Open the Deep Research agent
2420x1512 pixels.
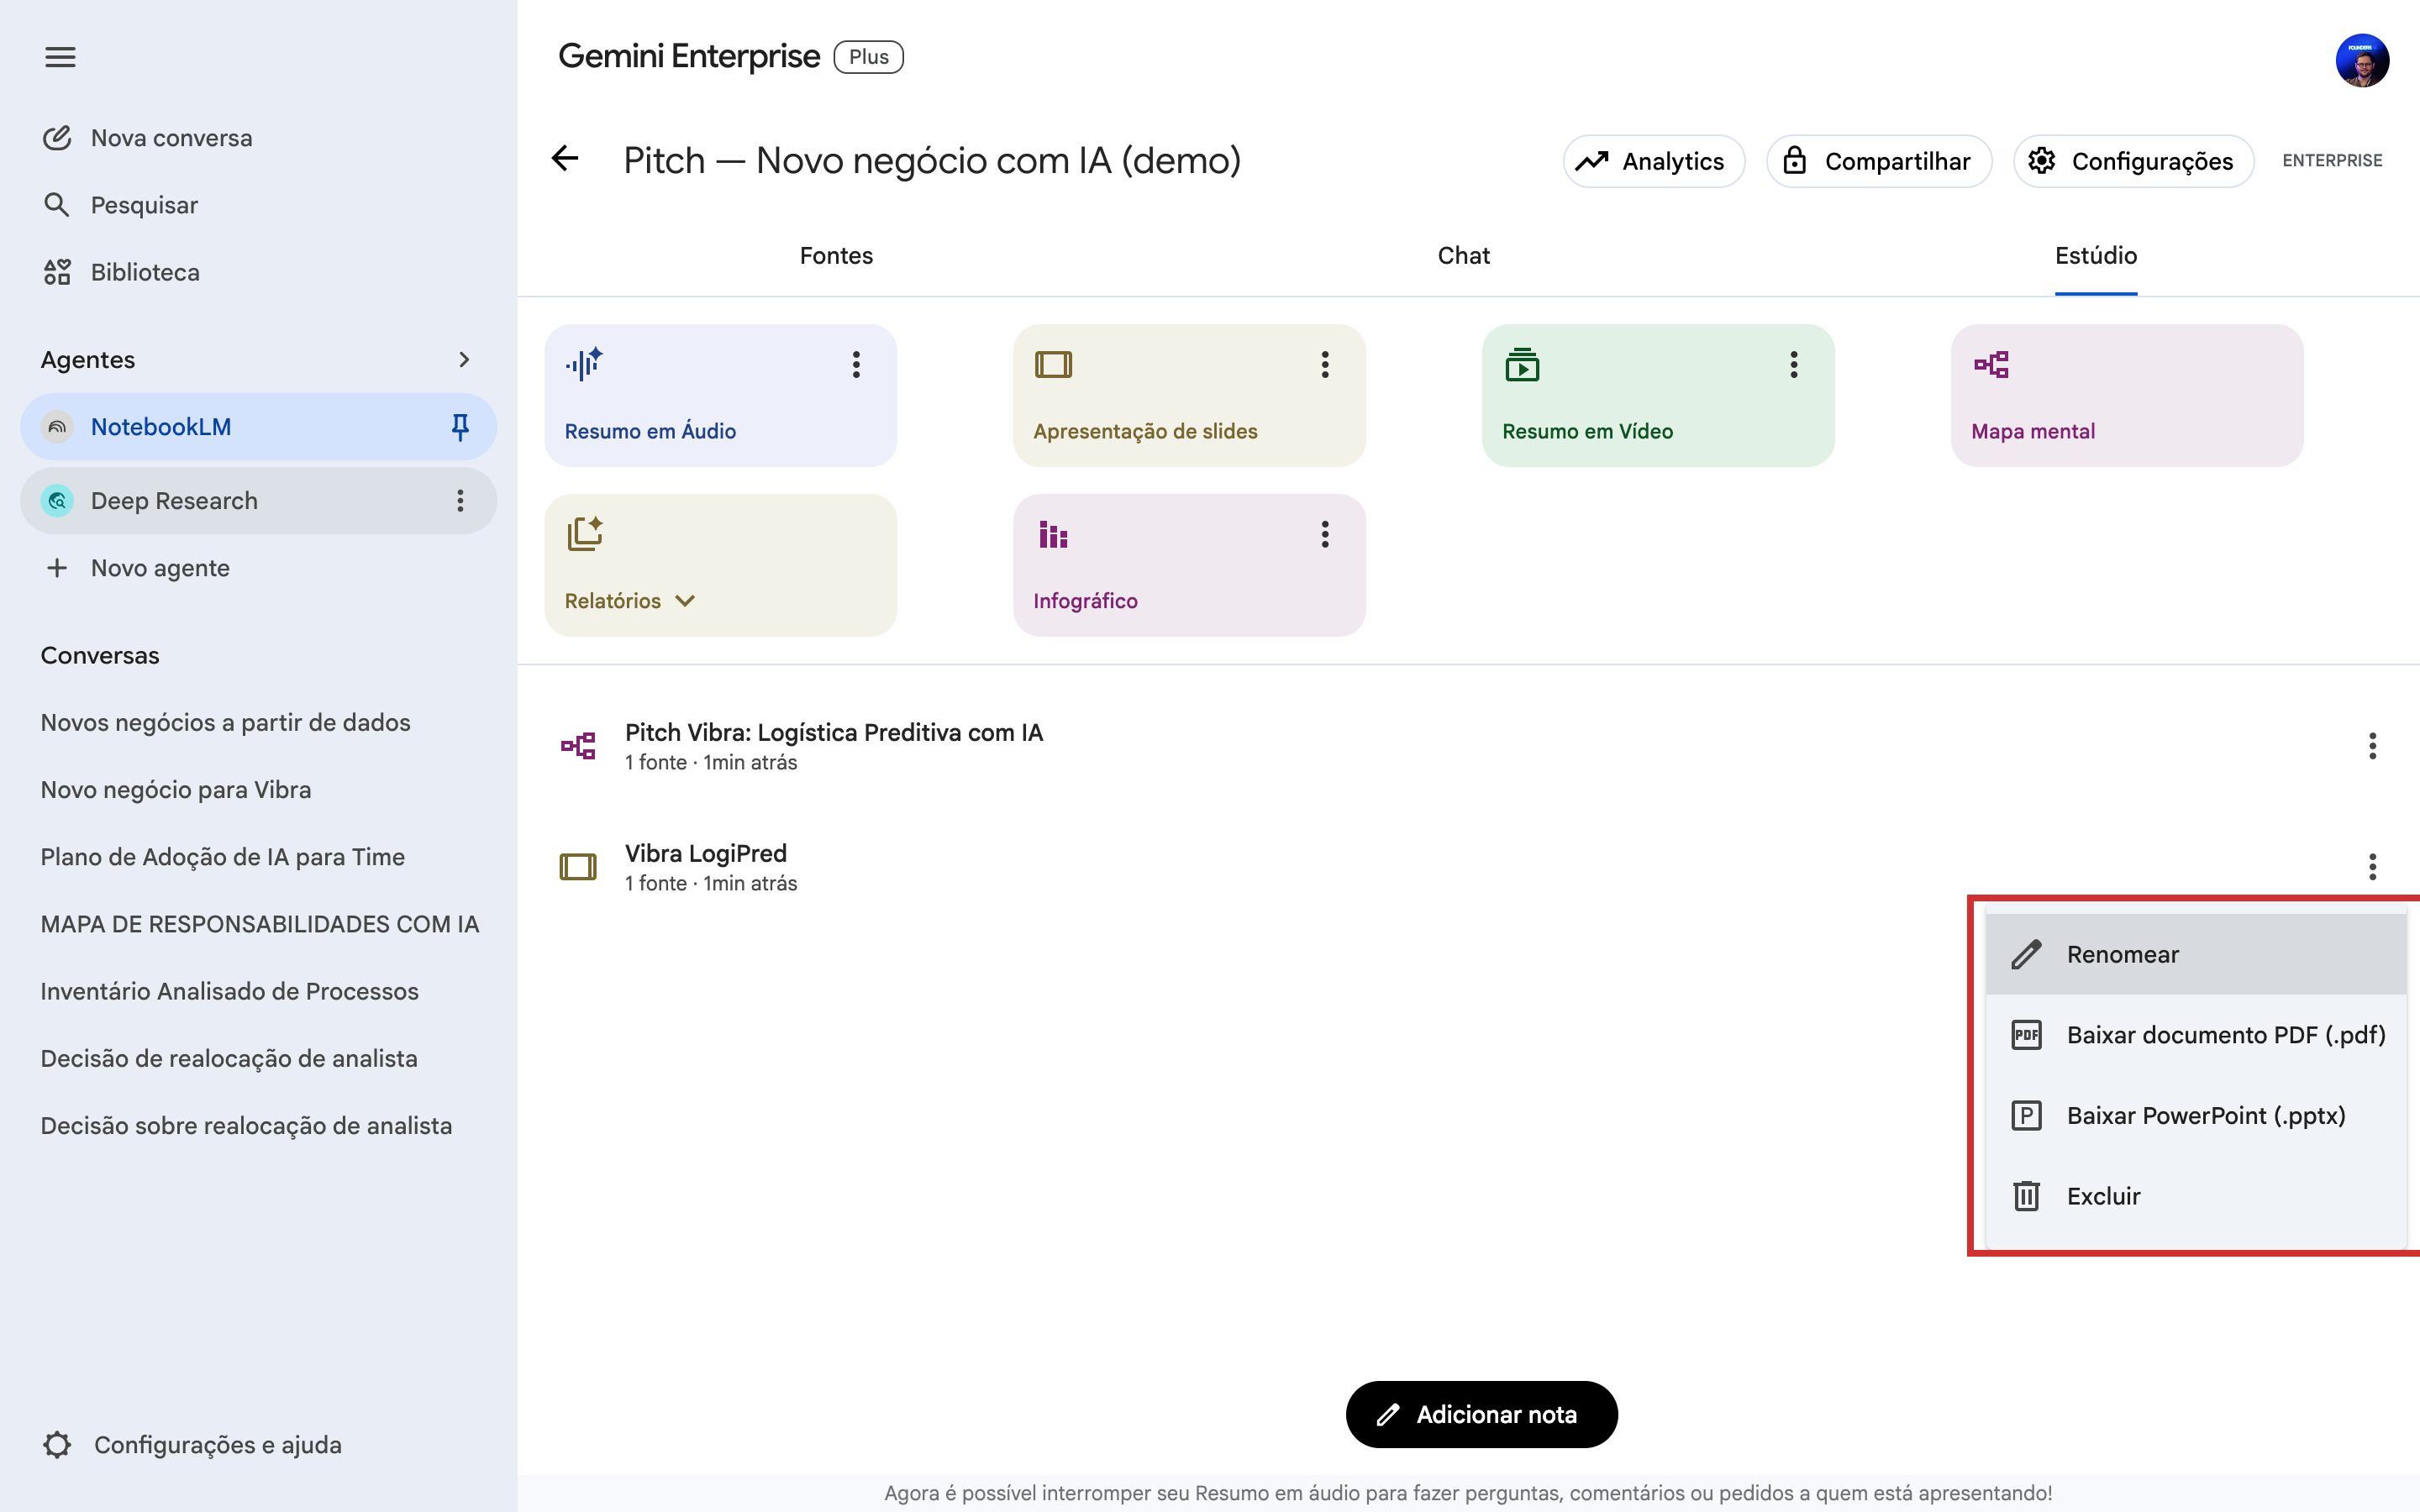[x=258, y=500]
